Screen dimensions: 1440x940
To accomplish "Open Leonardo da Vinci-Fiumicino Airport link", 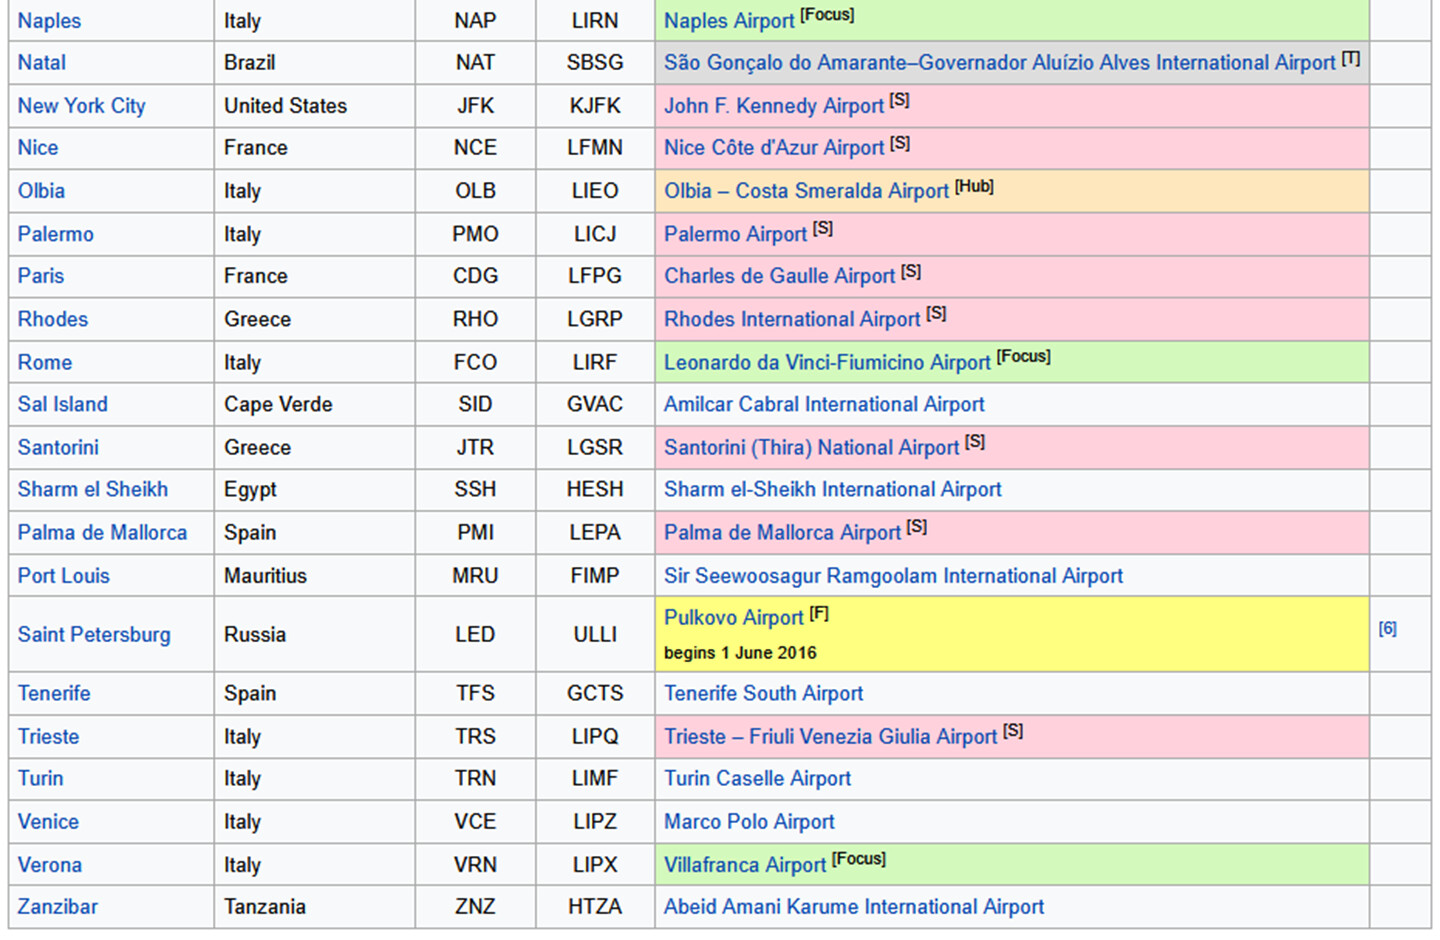I will (x=826, y=363).
